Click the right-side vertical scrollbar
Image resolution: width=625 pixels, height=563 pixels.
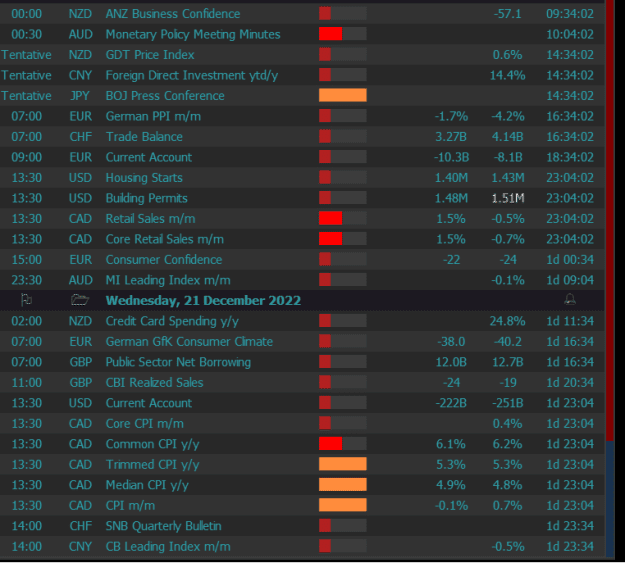click(x=610, y=279)
